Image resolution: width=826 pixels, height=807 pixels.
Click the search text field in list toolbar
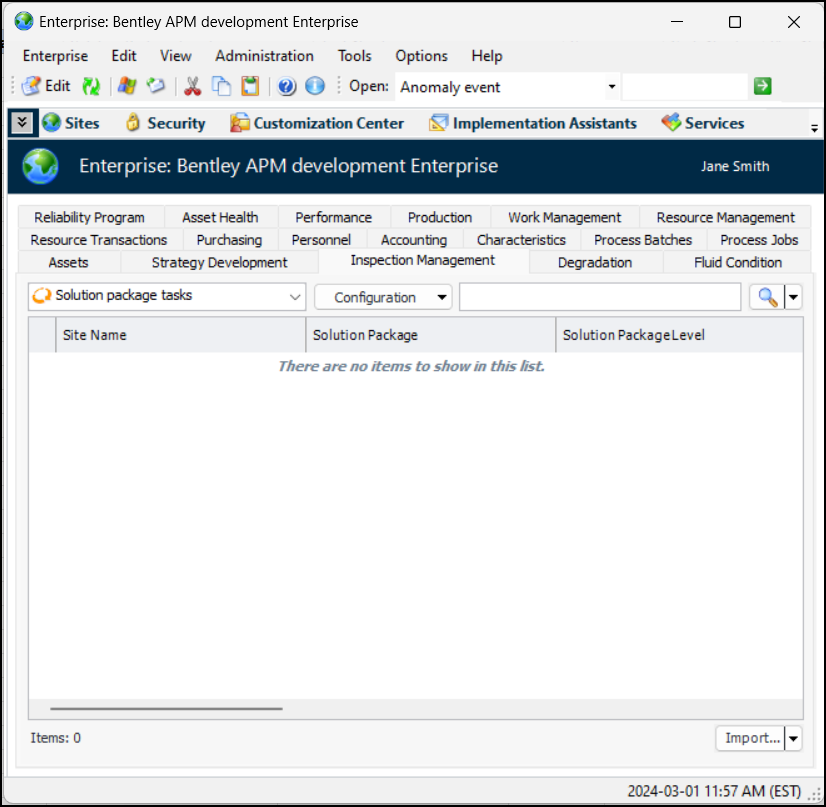tap(600, 298)
